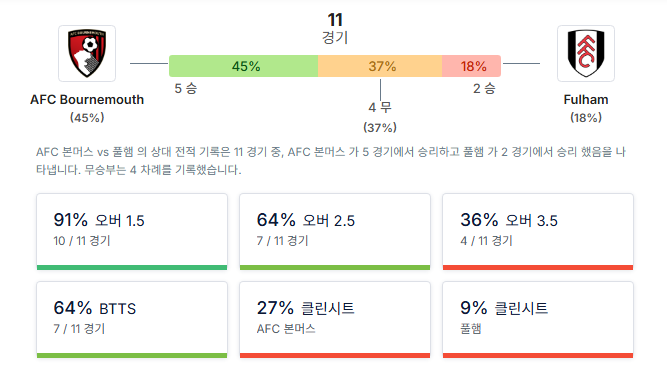The image size is (667, 370).
Task: Click the (18%) label under Fulham
Action: [x=586, y=118]
